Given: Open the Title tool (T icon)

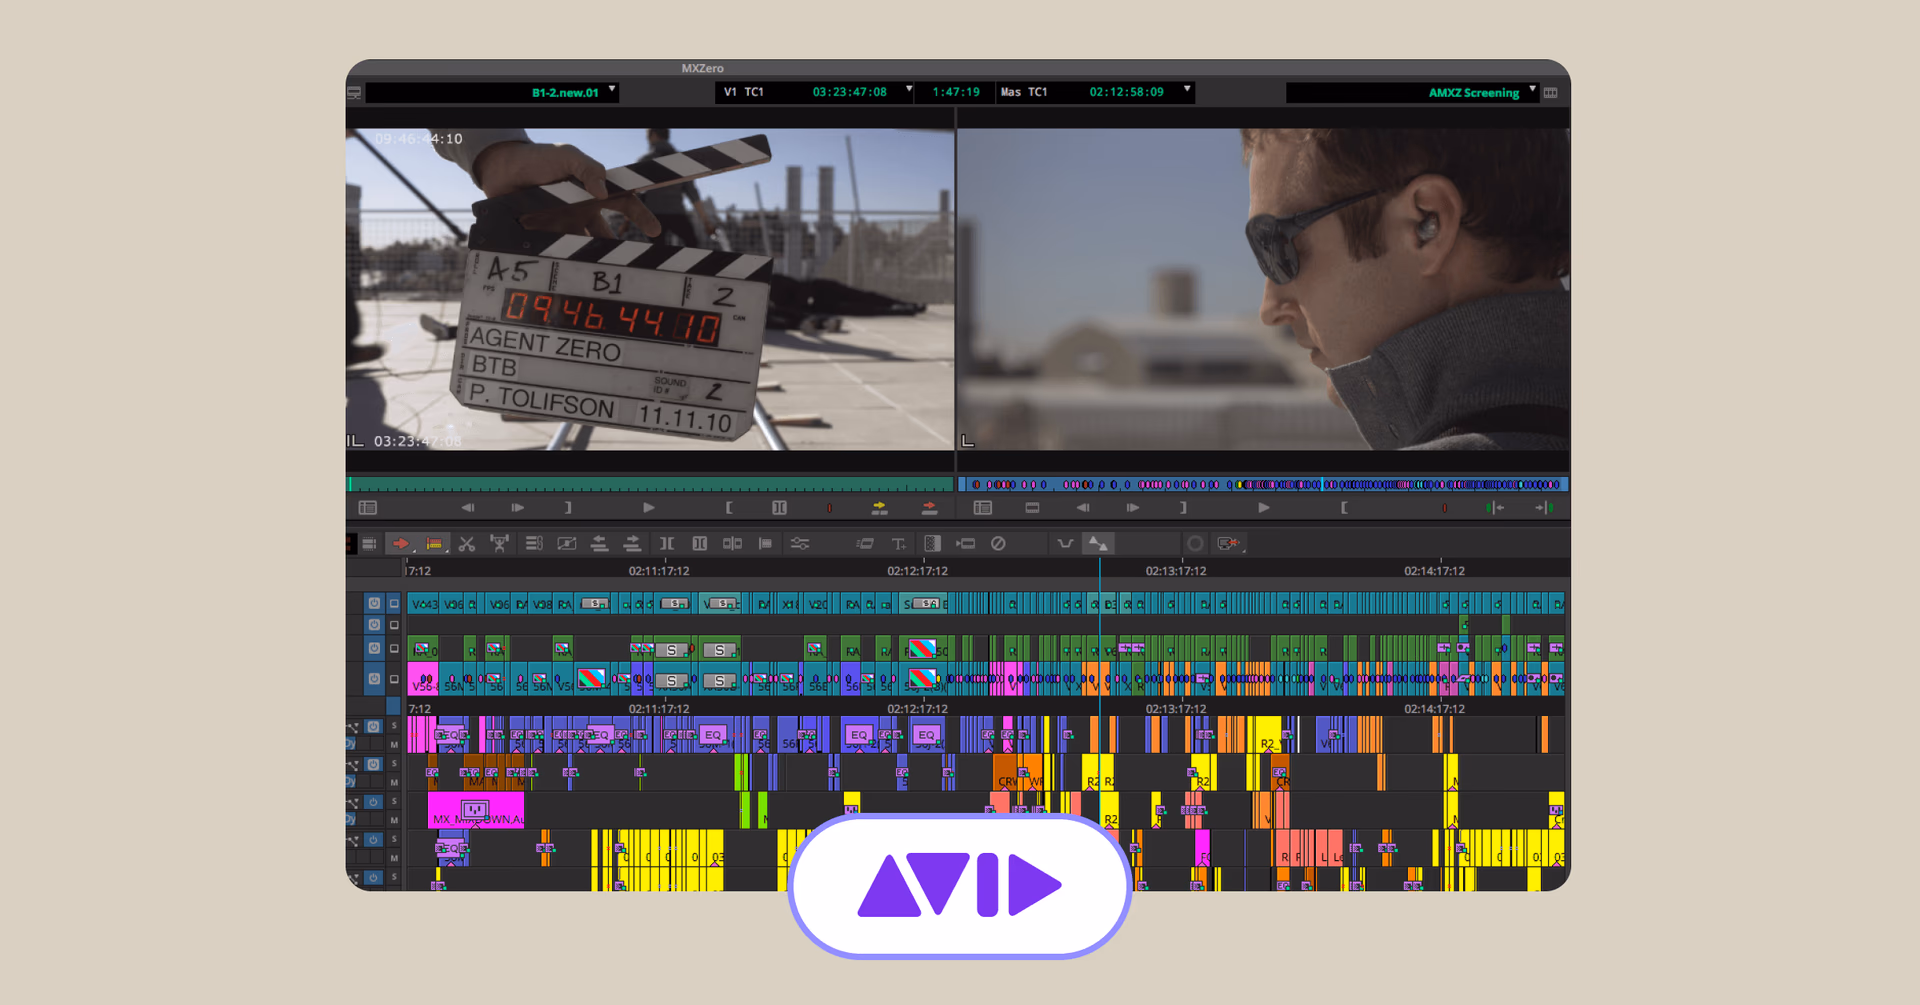Looking at the screenshot, I should [x=898, y=544].
